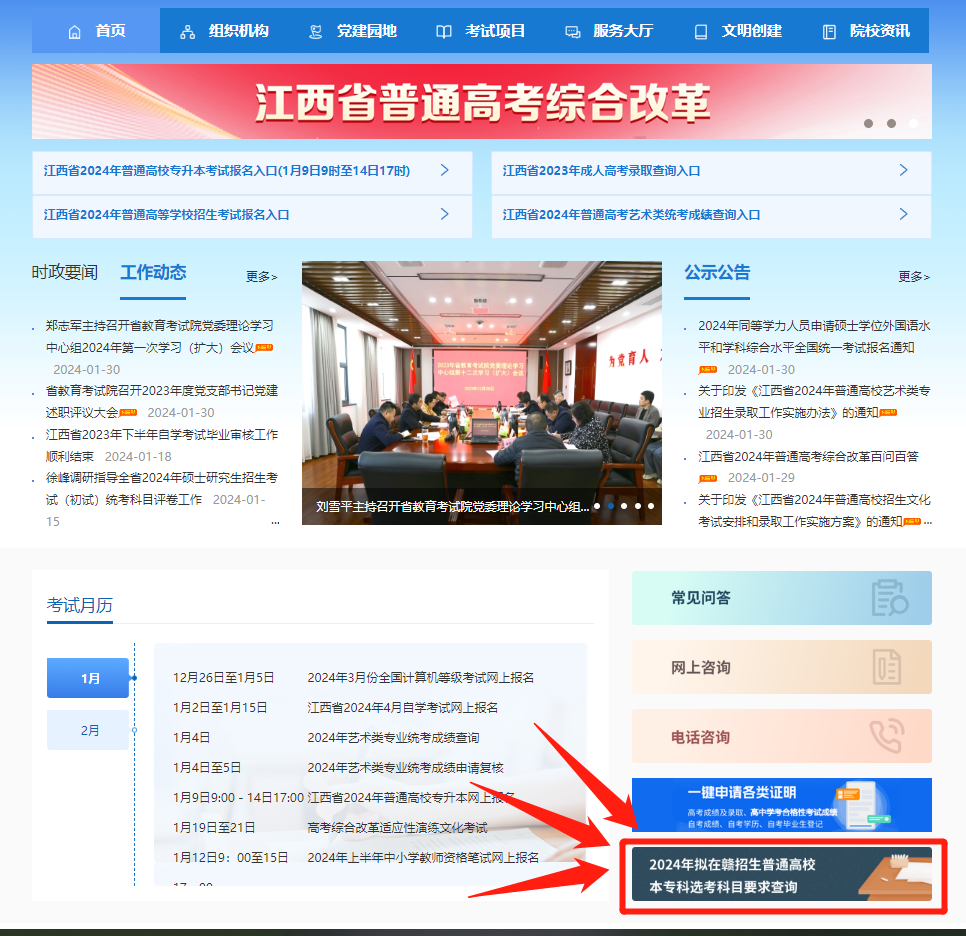Click chevron on 普通高等学校招生考试报名入口 row

[445, 214]
